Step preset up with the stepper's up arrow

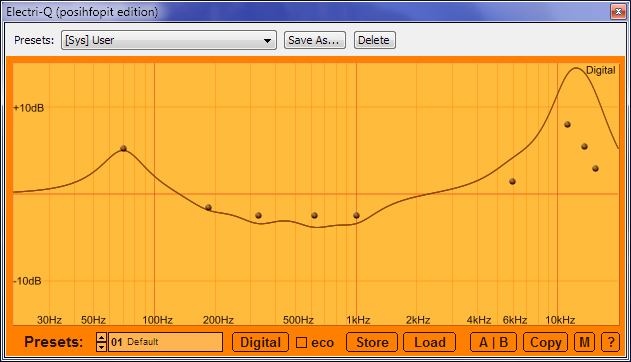pyautogui.click(x=101, y=337)
